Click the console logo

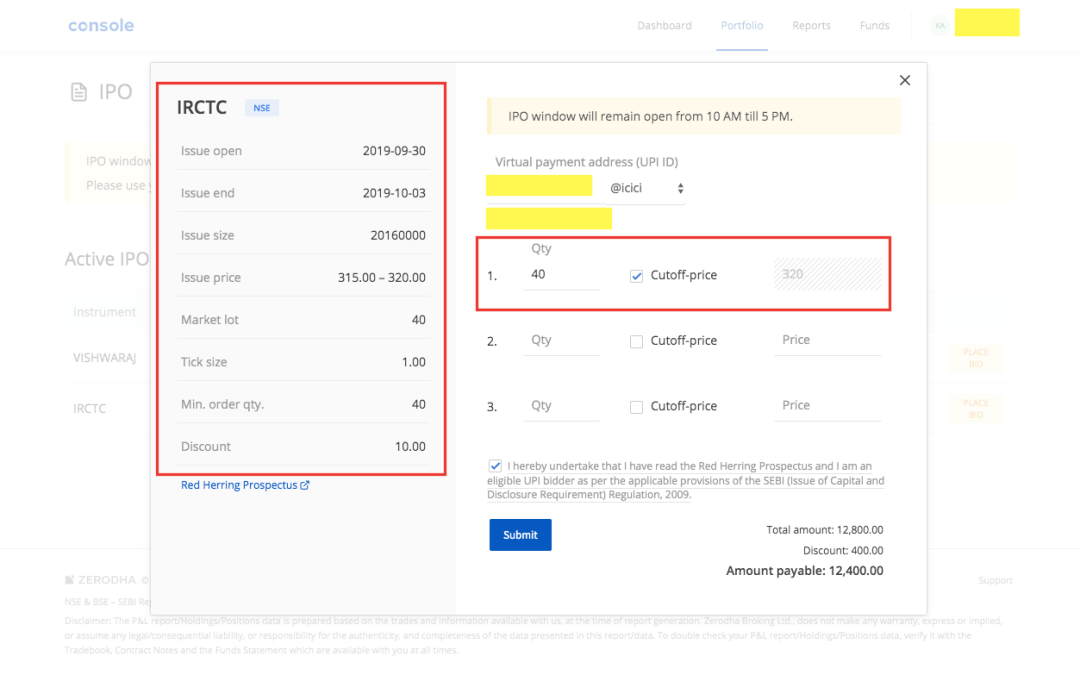click(101, 25)
